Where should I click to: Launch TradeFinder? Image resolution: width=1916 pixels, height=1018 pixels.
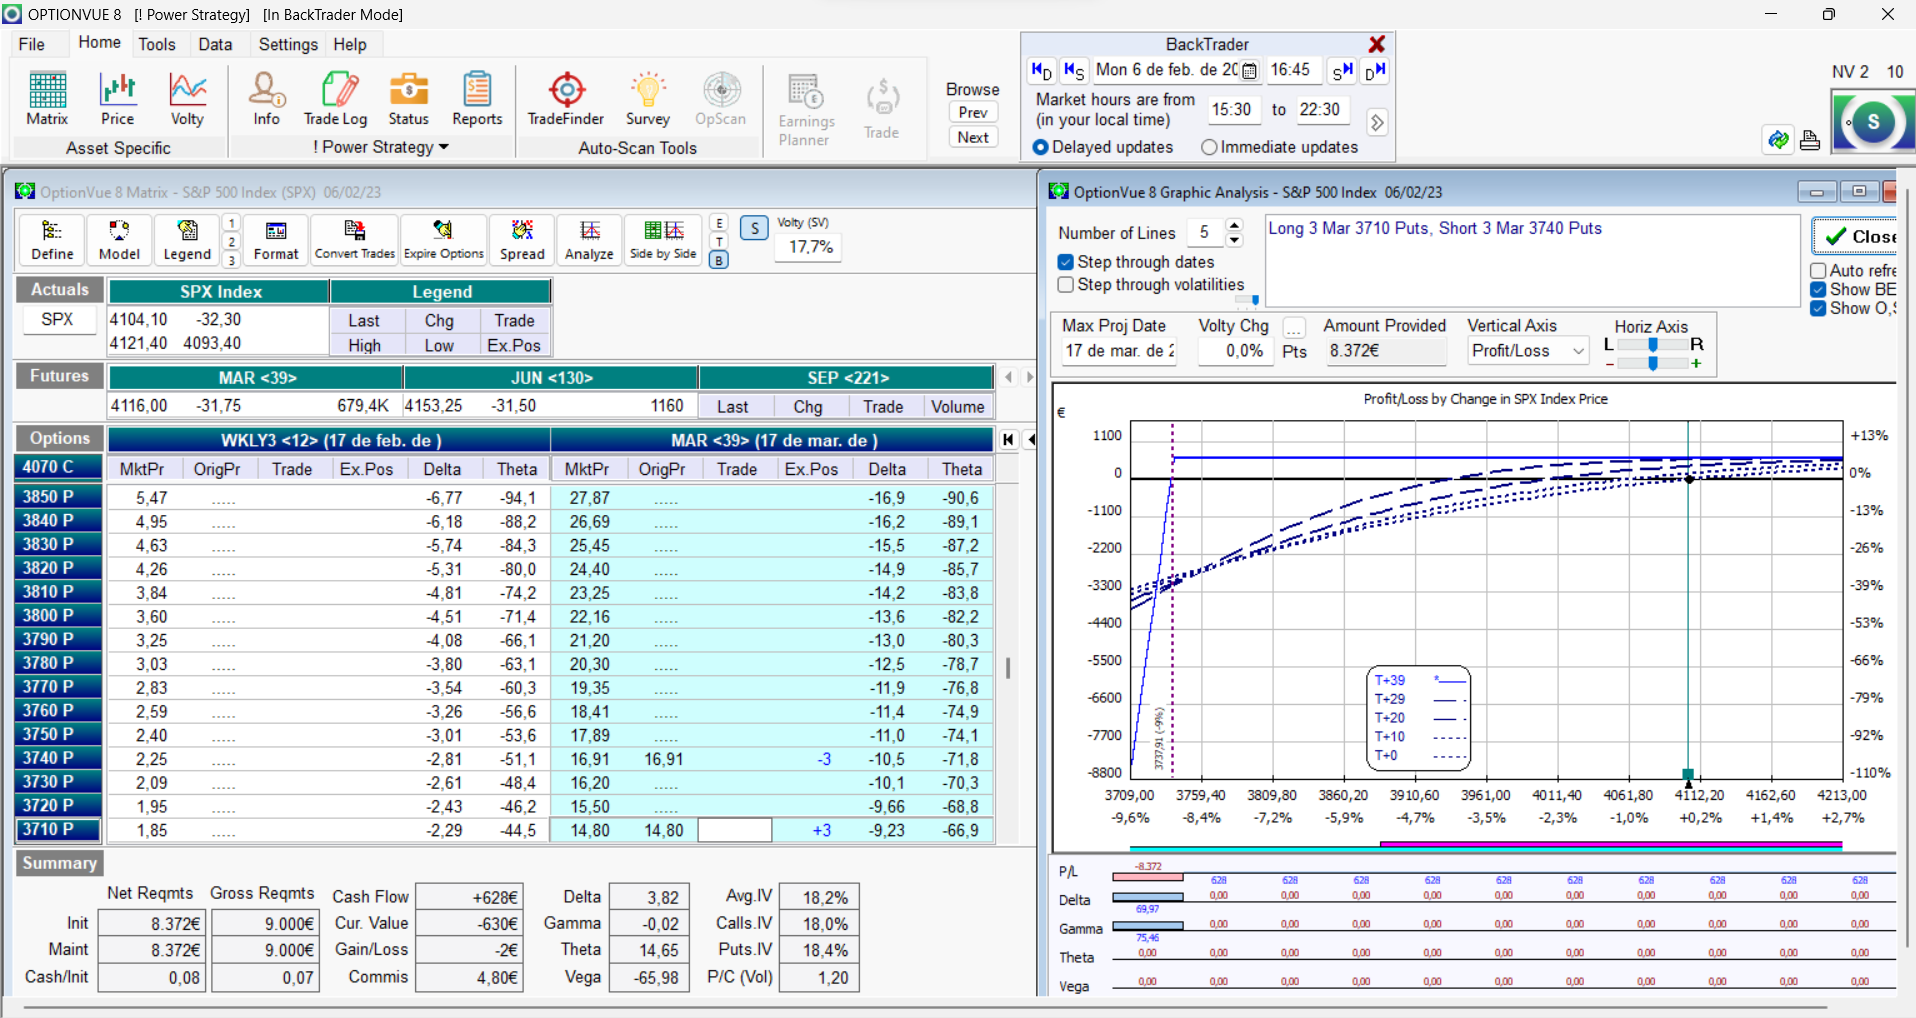(566, 99)
